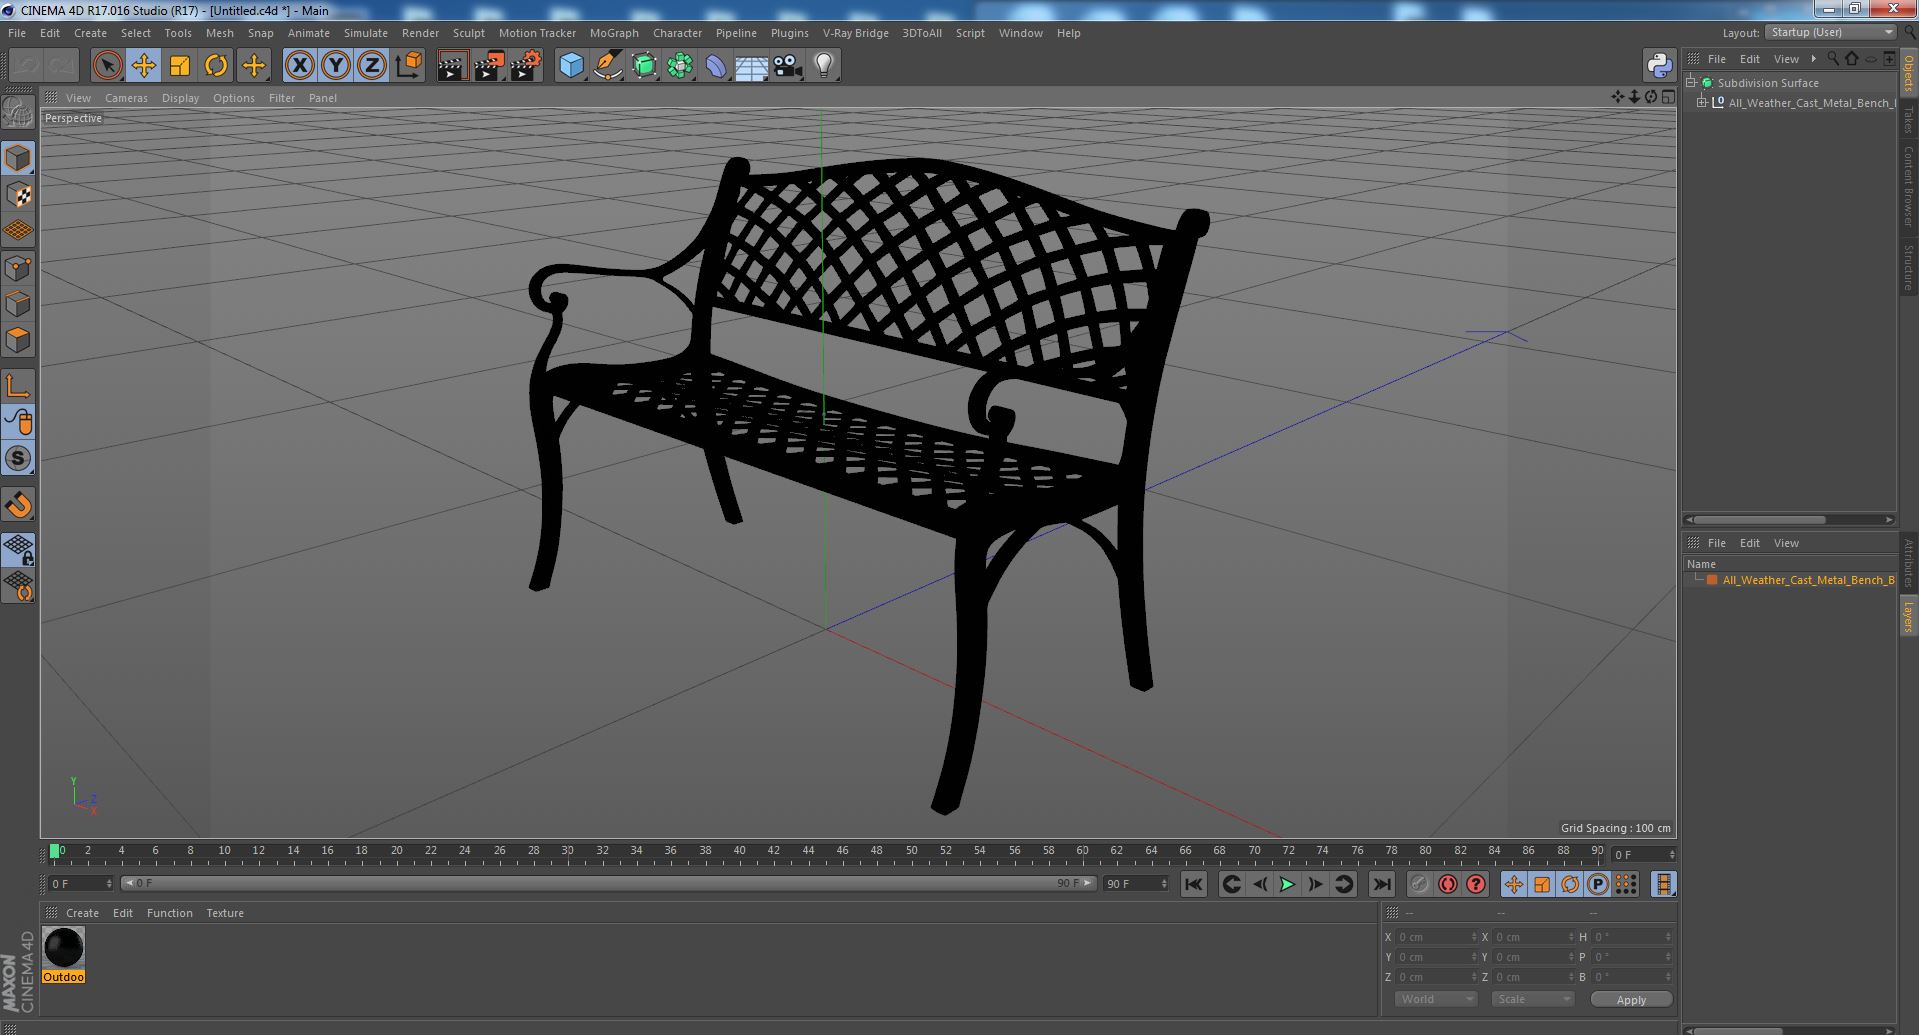Open the Takes side tab
The height and width of the screenshot is (1035, 1919).
[1908, 120]
